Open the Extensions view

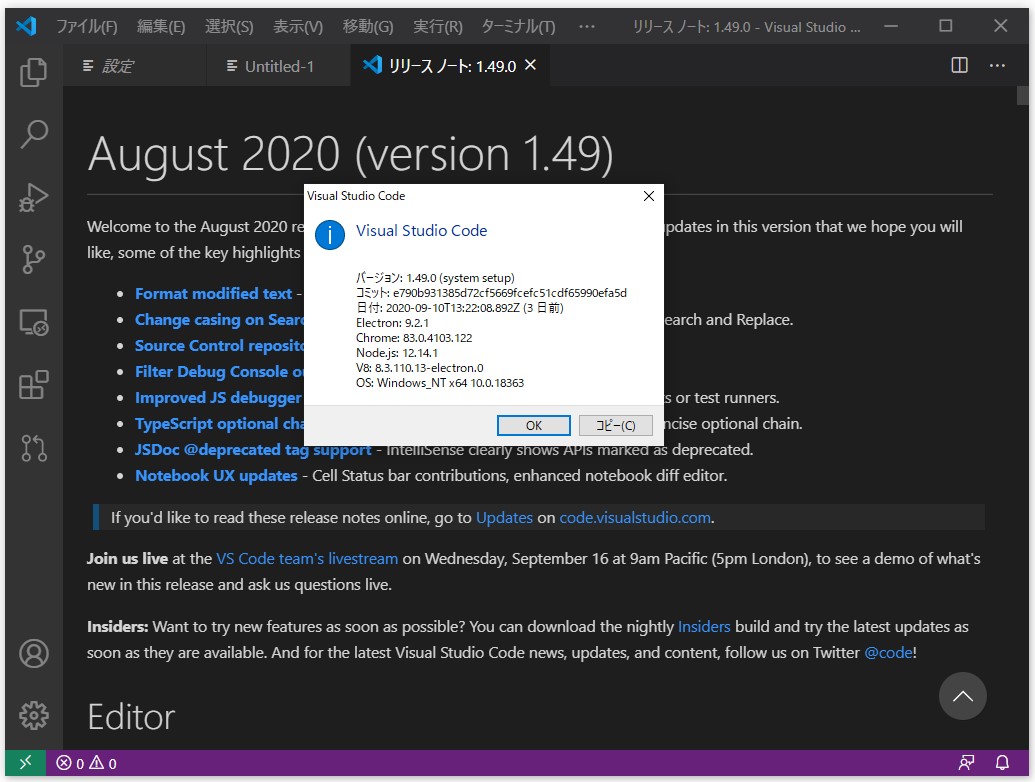34,385
